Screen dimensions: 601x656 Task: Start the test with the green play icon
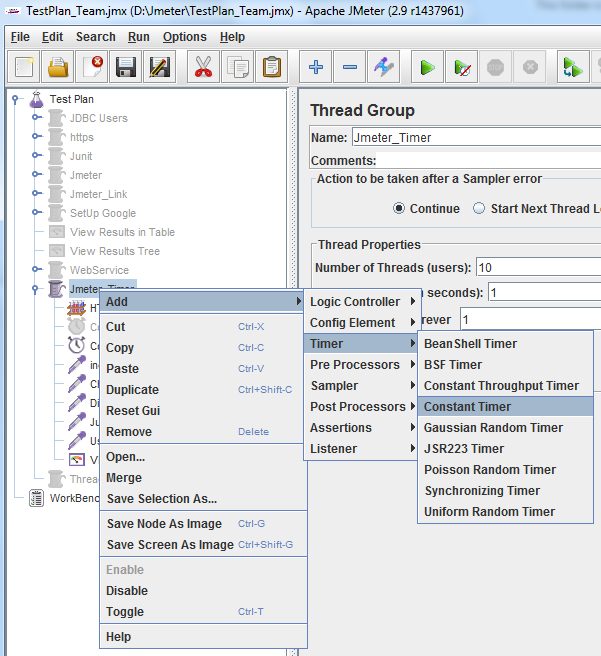click(427, 67)
